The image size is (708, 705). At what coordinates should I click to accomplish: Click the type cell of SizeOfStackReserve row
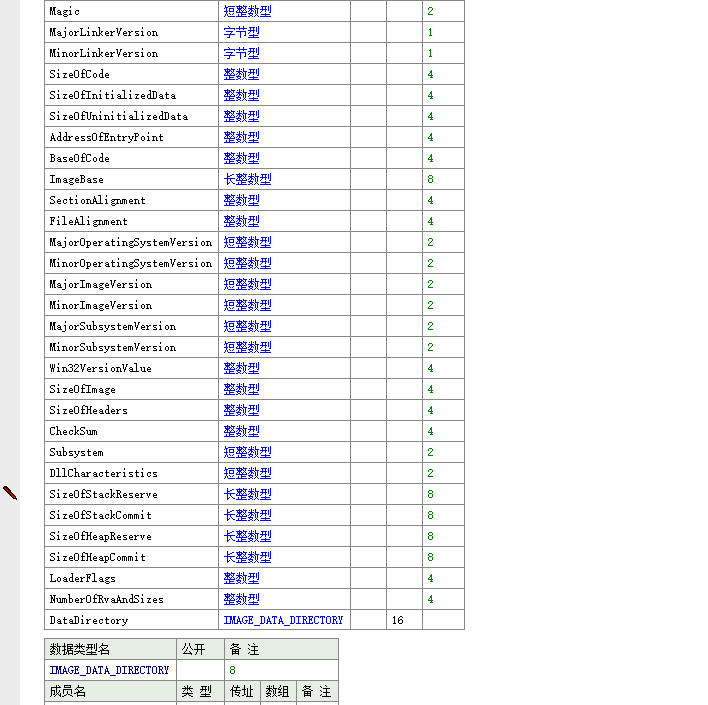[284, 494]
